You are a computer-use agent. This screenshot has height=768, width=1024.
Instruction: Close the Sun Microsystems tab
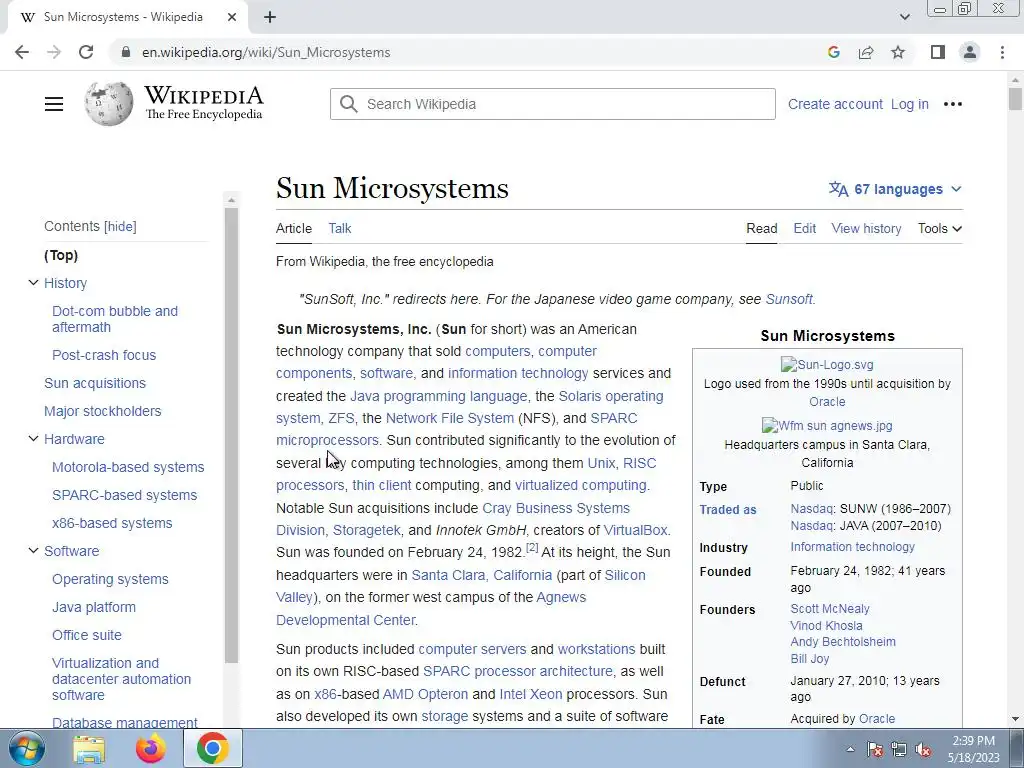click(x=232, y=17)
